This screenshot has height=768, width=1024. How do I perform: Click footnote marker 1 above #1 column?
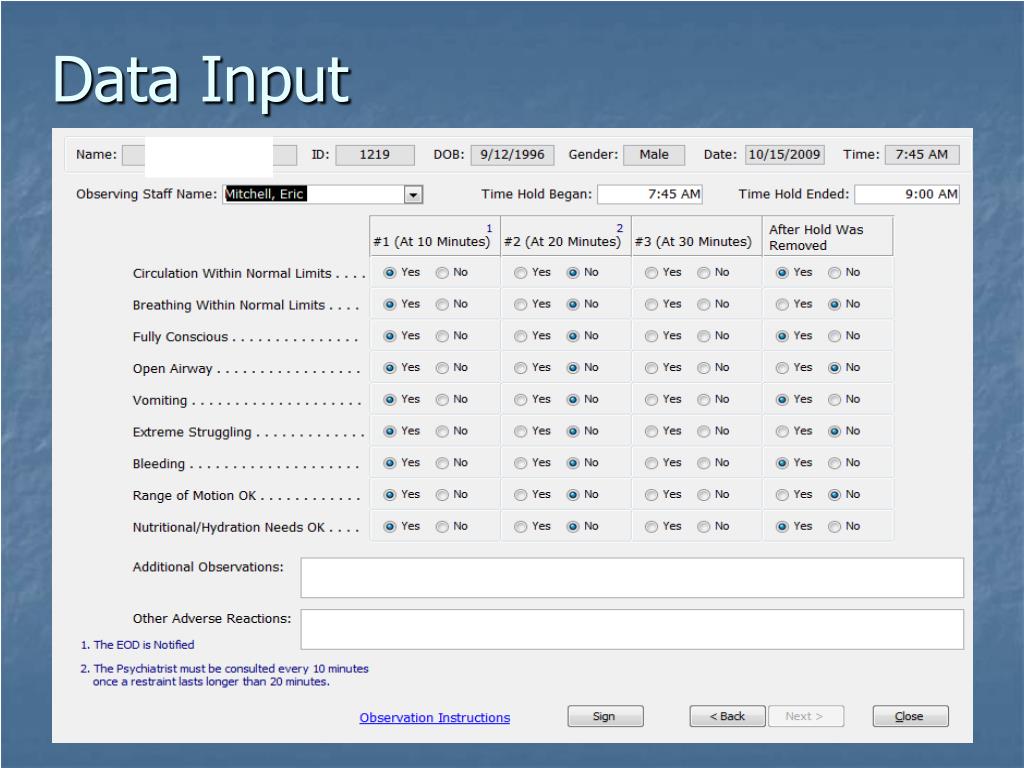(489, 229)
